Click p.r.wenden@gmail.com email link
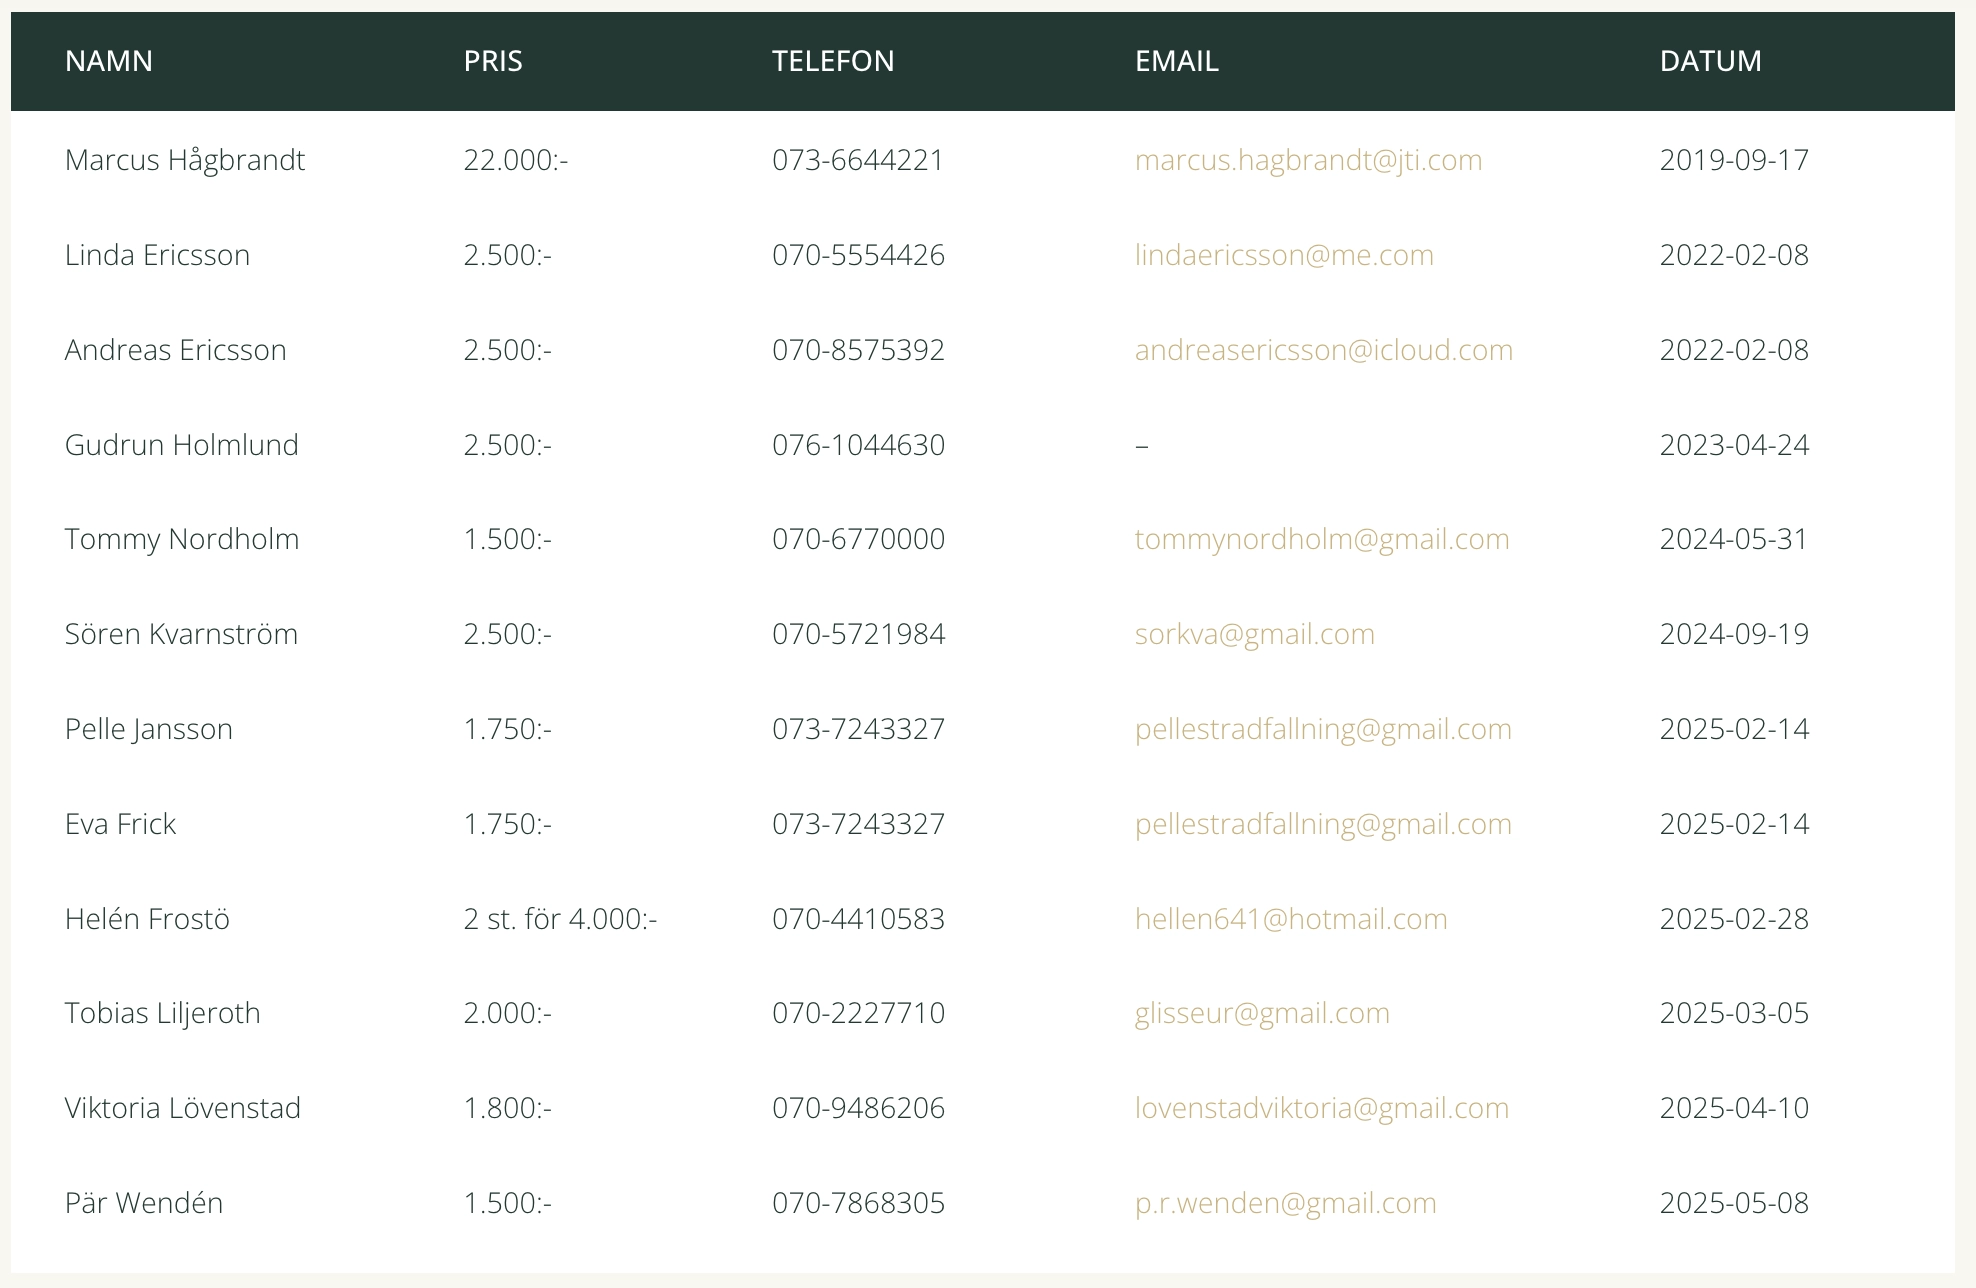This screenshot has width=1976, height=1288. click(x=1286, y=1203)
